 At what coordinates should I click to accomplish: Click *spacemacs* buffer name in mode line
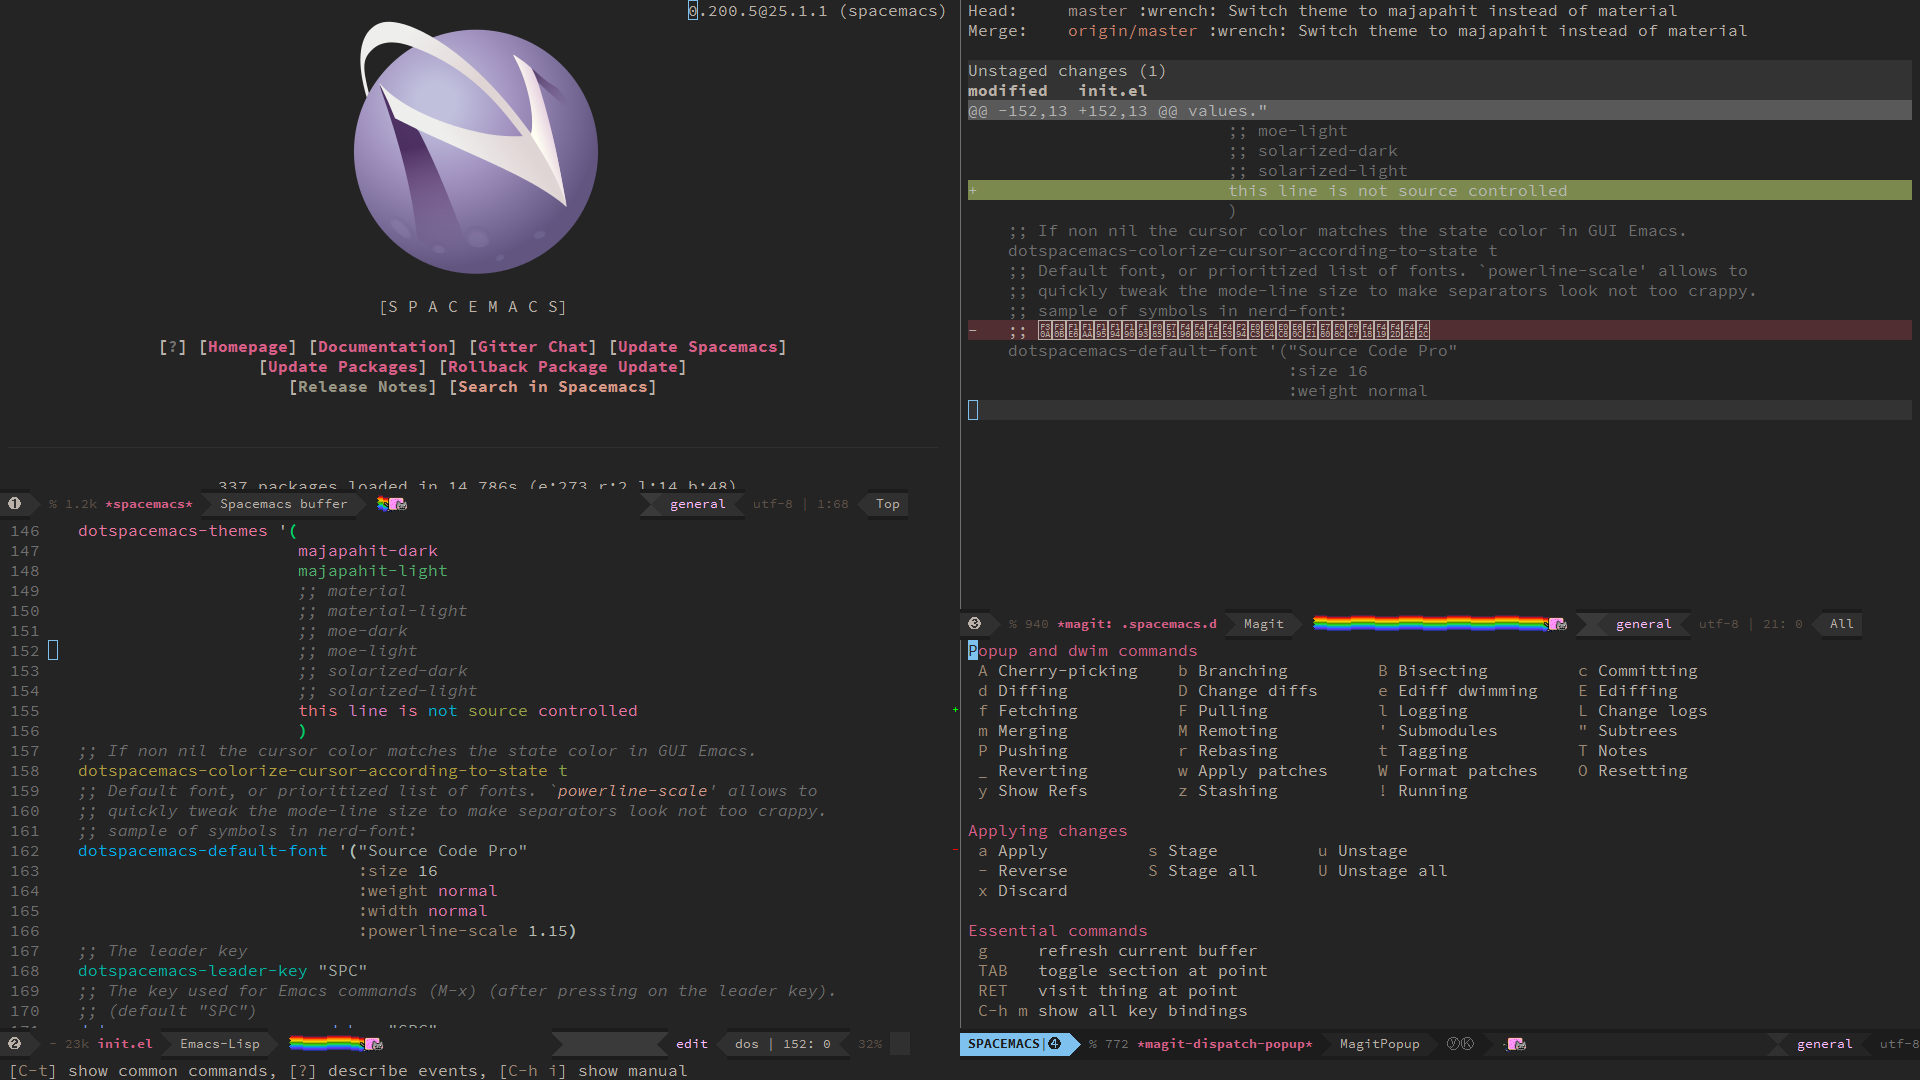click(x=149, y=504)
